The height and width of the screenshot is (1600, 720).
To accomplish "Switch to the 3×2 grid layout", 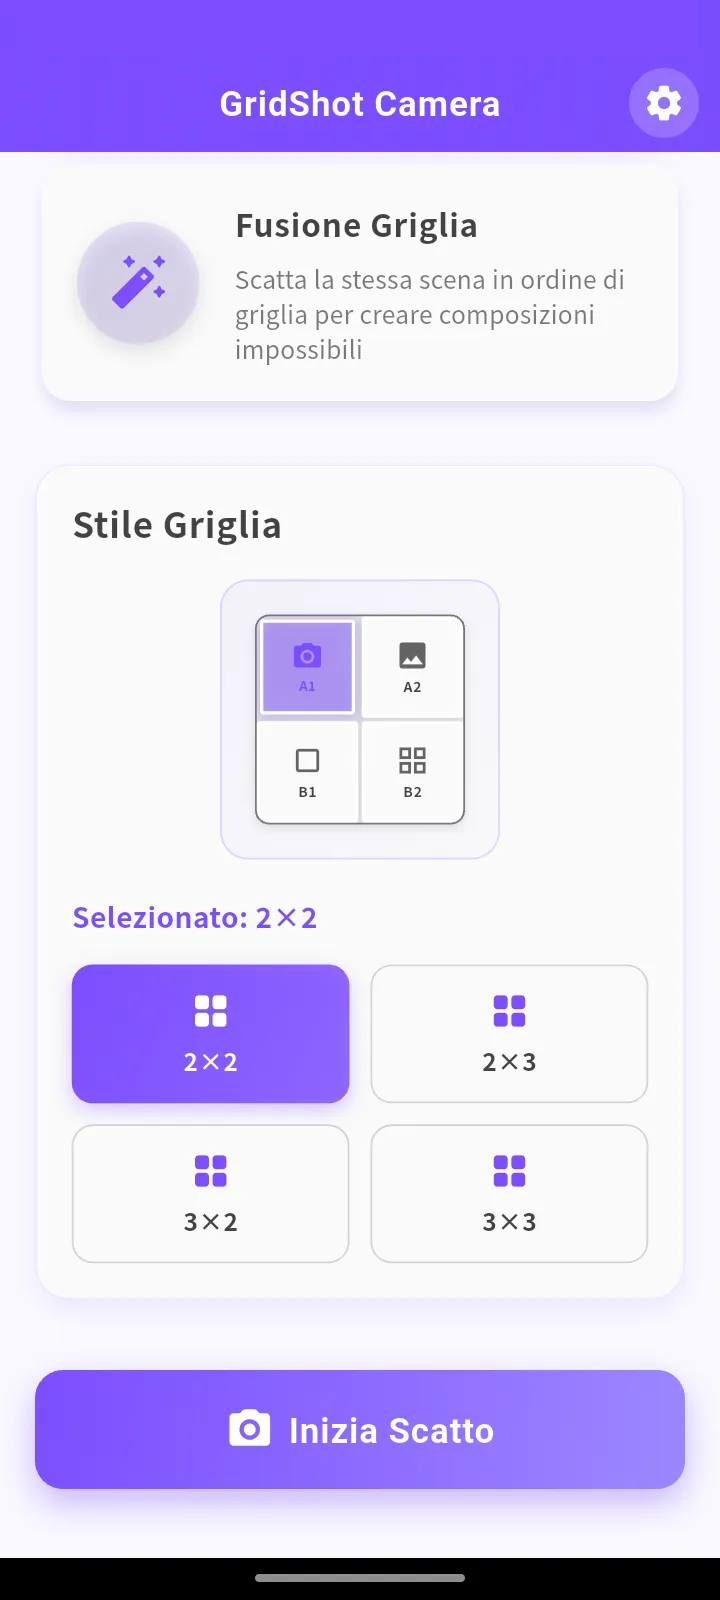I will (x=210, y=1194).
